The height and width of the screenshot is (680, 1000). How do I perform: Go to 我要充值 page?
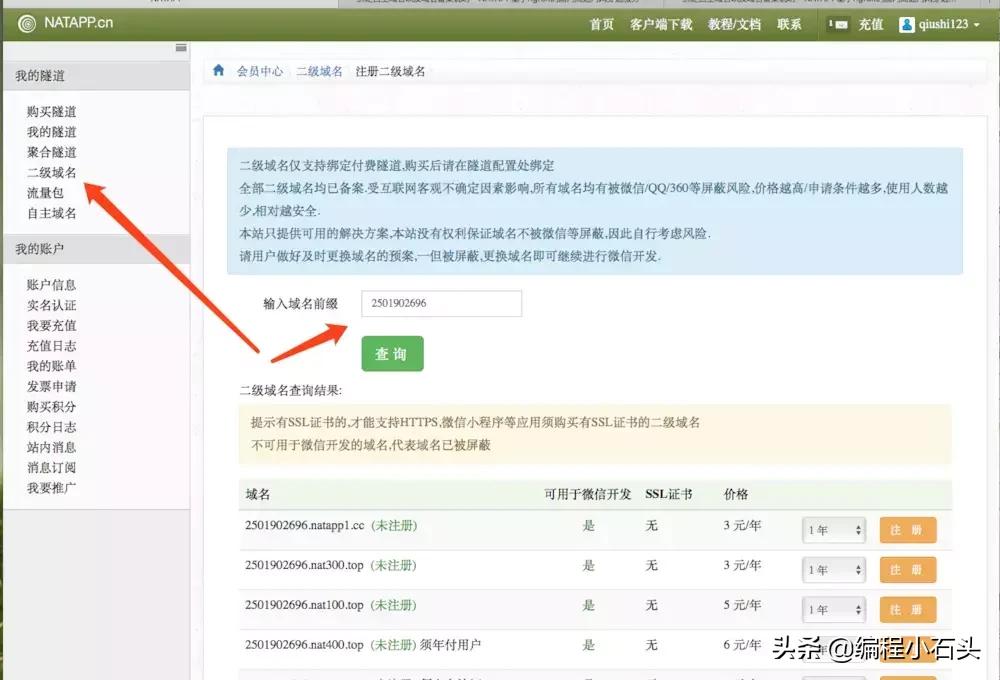tap(51, 325)
